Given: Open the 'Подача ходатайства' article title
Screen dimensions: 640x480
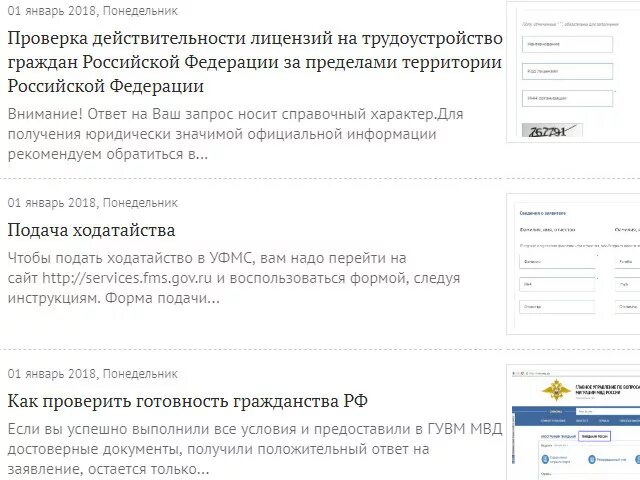Looking at the screenshot, I should tap(91, 230).
